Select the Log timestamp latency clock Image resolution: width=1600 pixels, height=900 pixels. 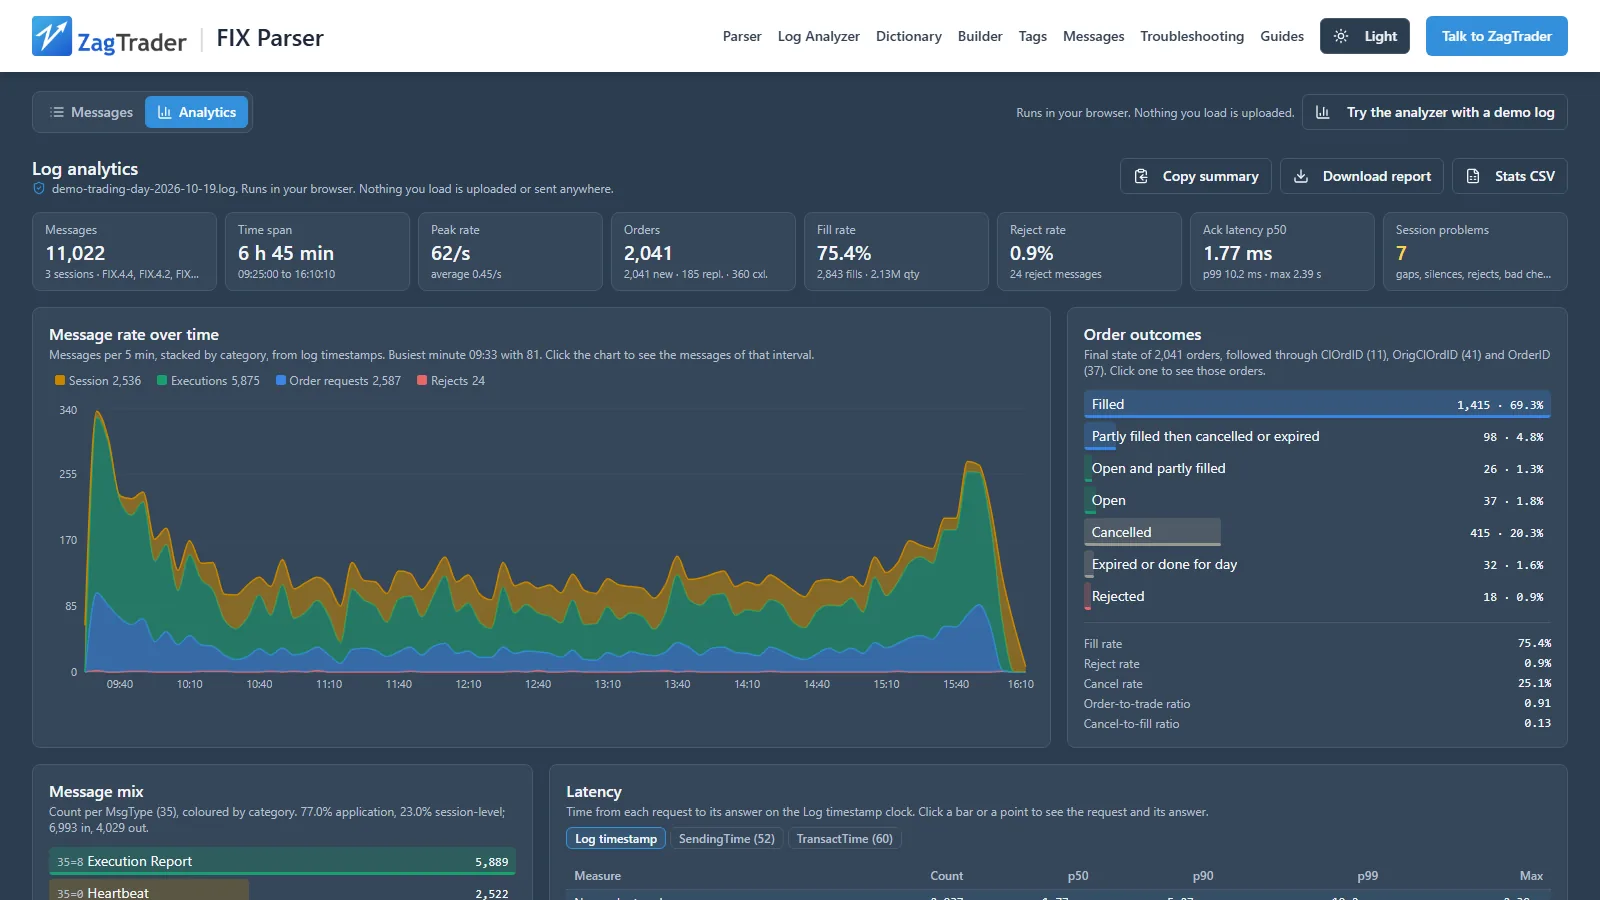pyautogui.click(x=616, y=839)
